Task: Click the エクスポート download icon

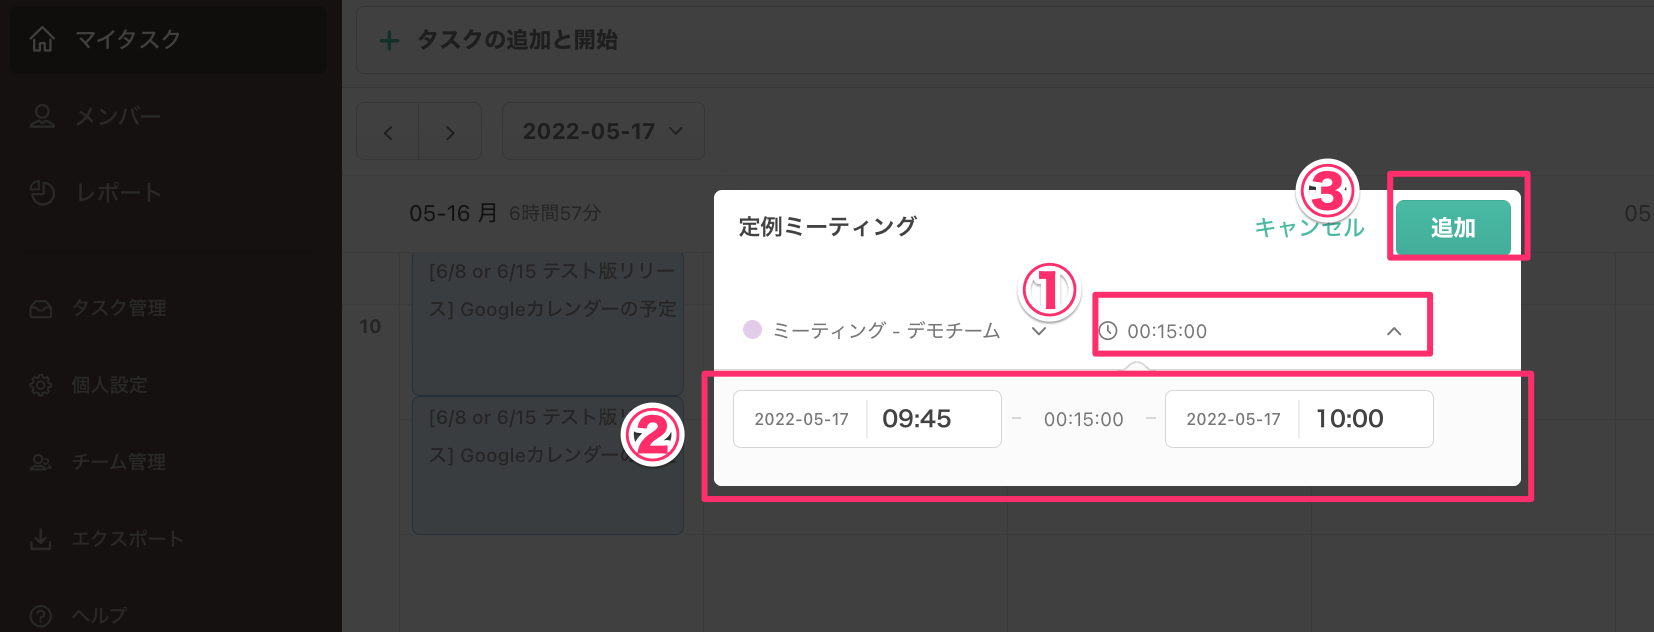Action: click(41, 539)
